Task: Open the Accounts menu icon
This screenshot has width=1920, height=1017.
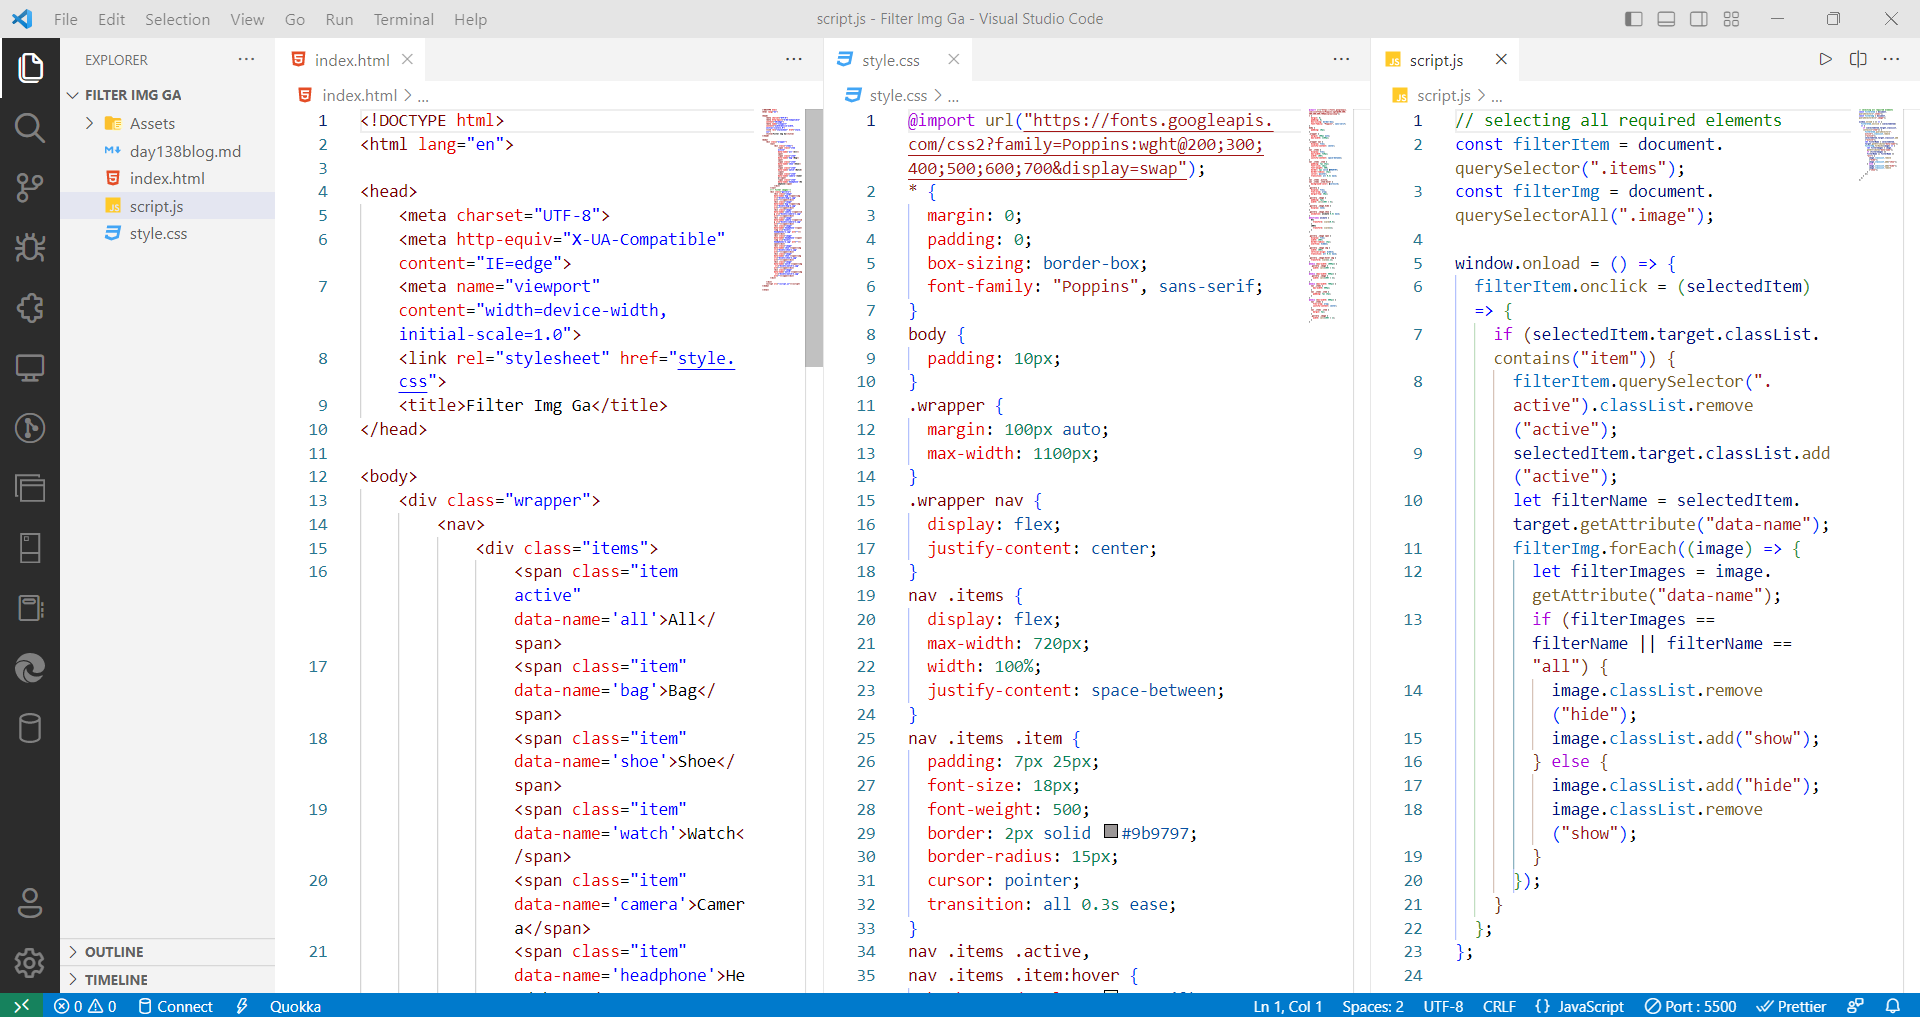Action: pos(30,903)
